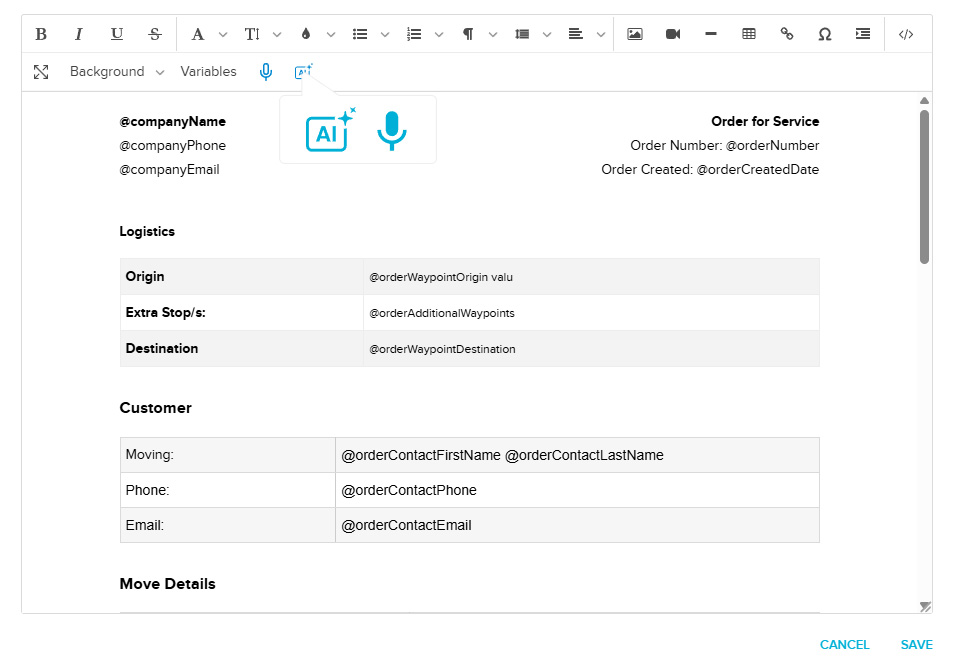The height and width of the screenshot is (667, 955).
Task: Click the small AI toolbar icon
Action: coord(303,71)
